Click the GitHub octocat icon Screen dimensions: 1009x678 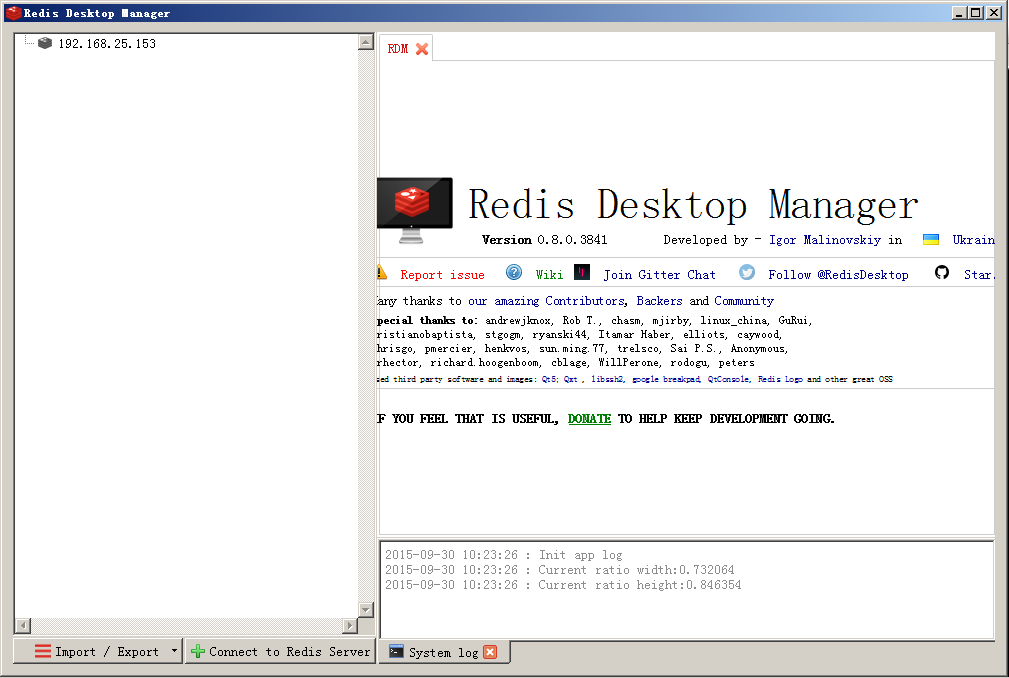pyautogui.click(x=941, y=272)
